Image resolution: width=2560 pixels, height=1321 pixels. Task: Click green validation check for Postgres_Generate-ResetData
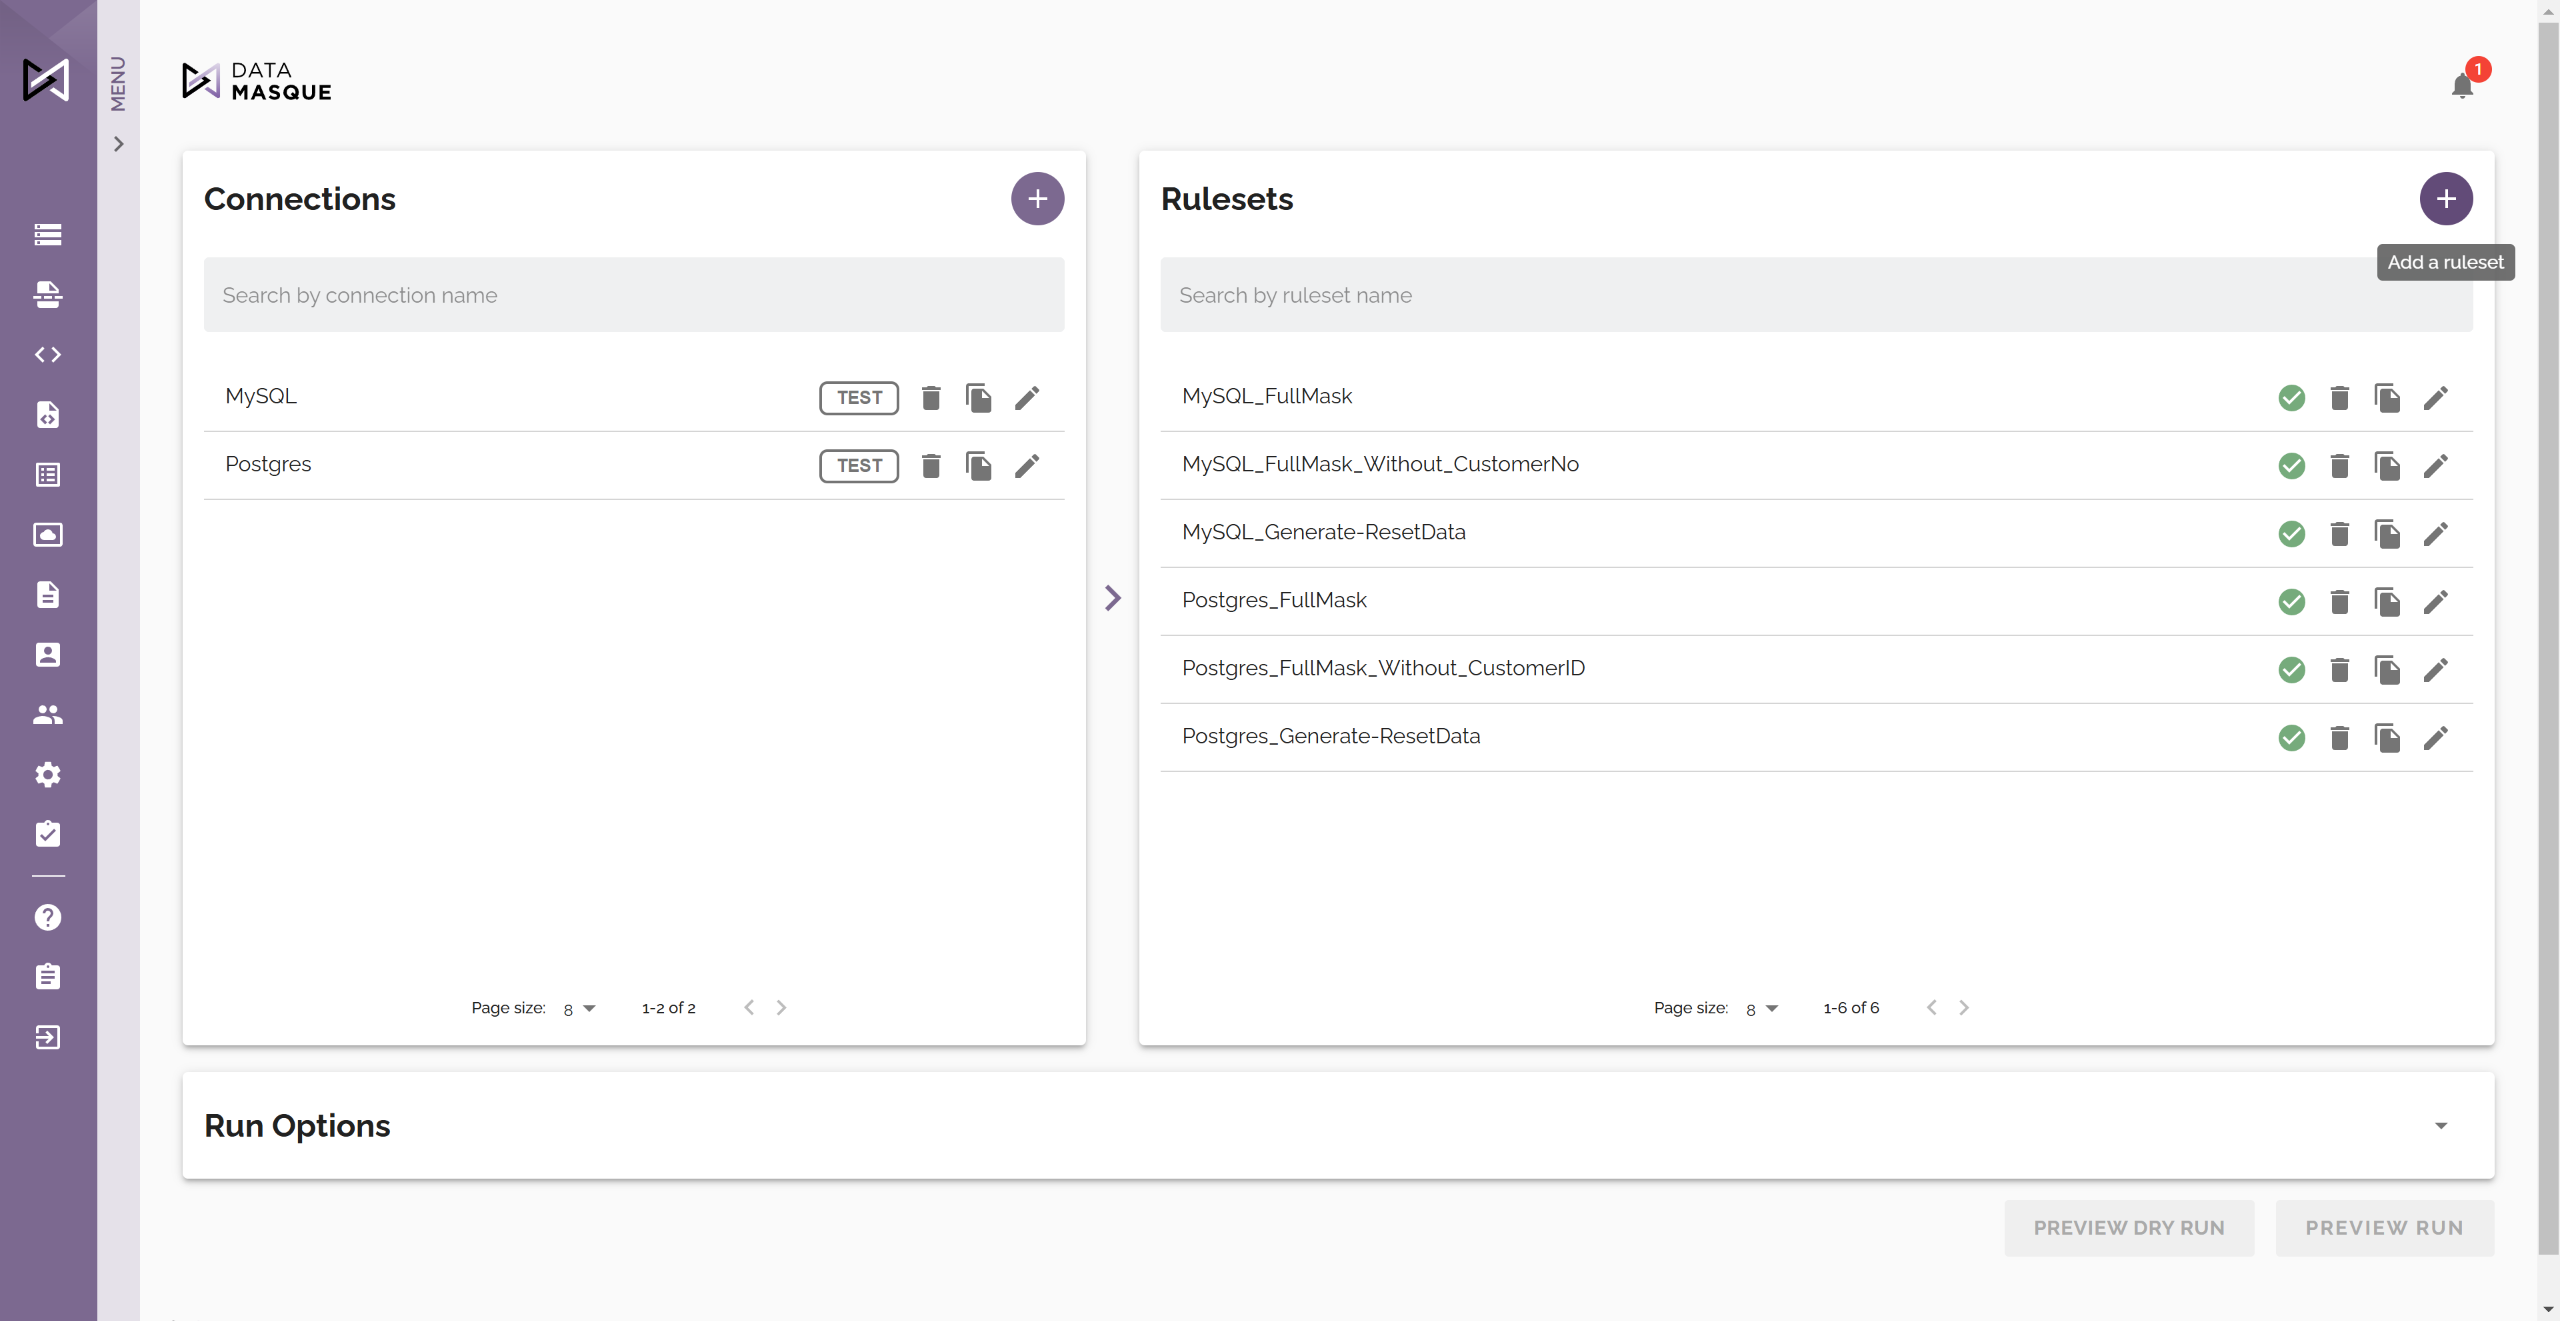point(2291,738)
